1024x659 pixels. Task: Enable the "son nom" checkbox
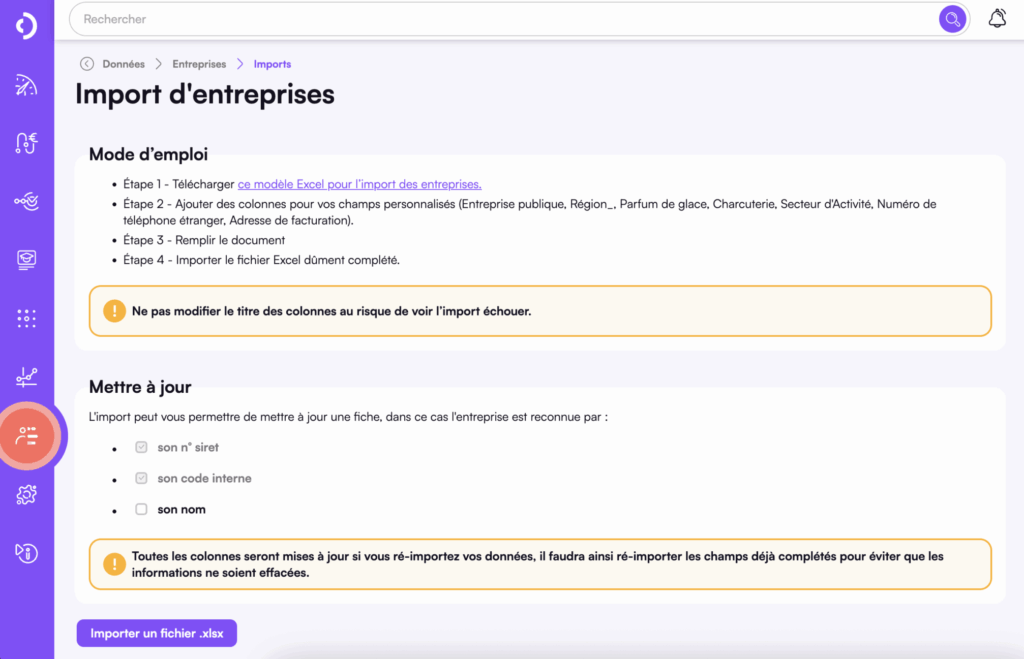(x=141, y=509)
